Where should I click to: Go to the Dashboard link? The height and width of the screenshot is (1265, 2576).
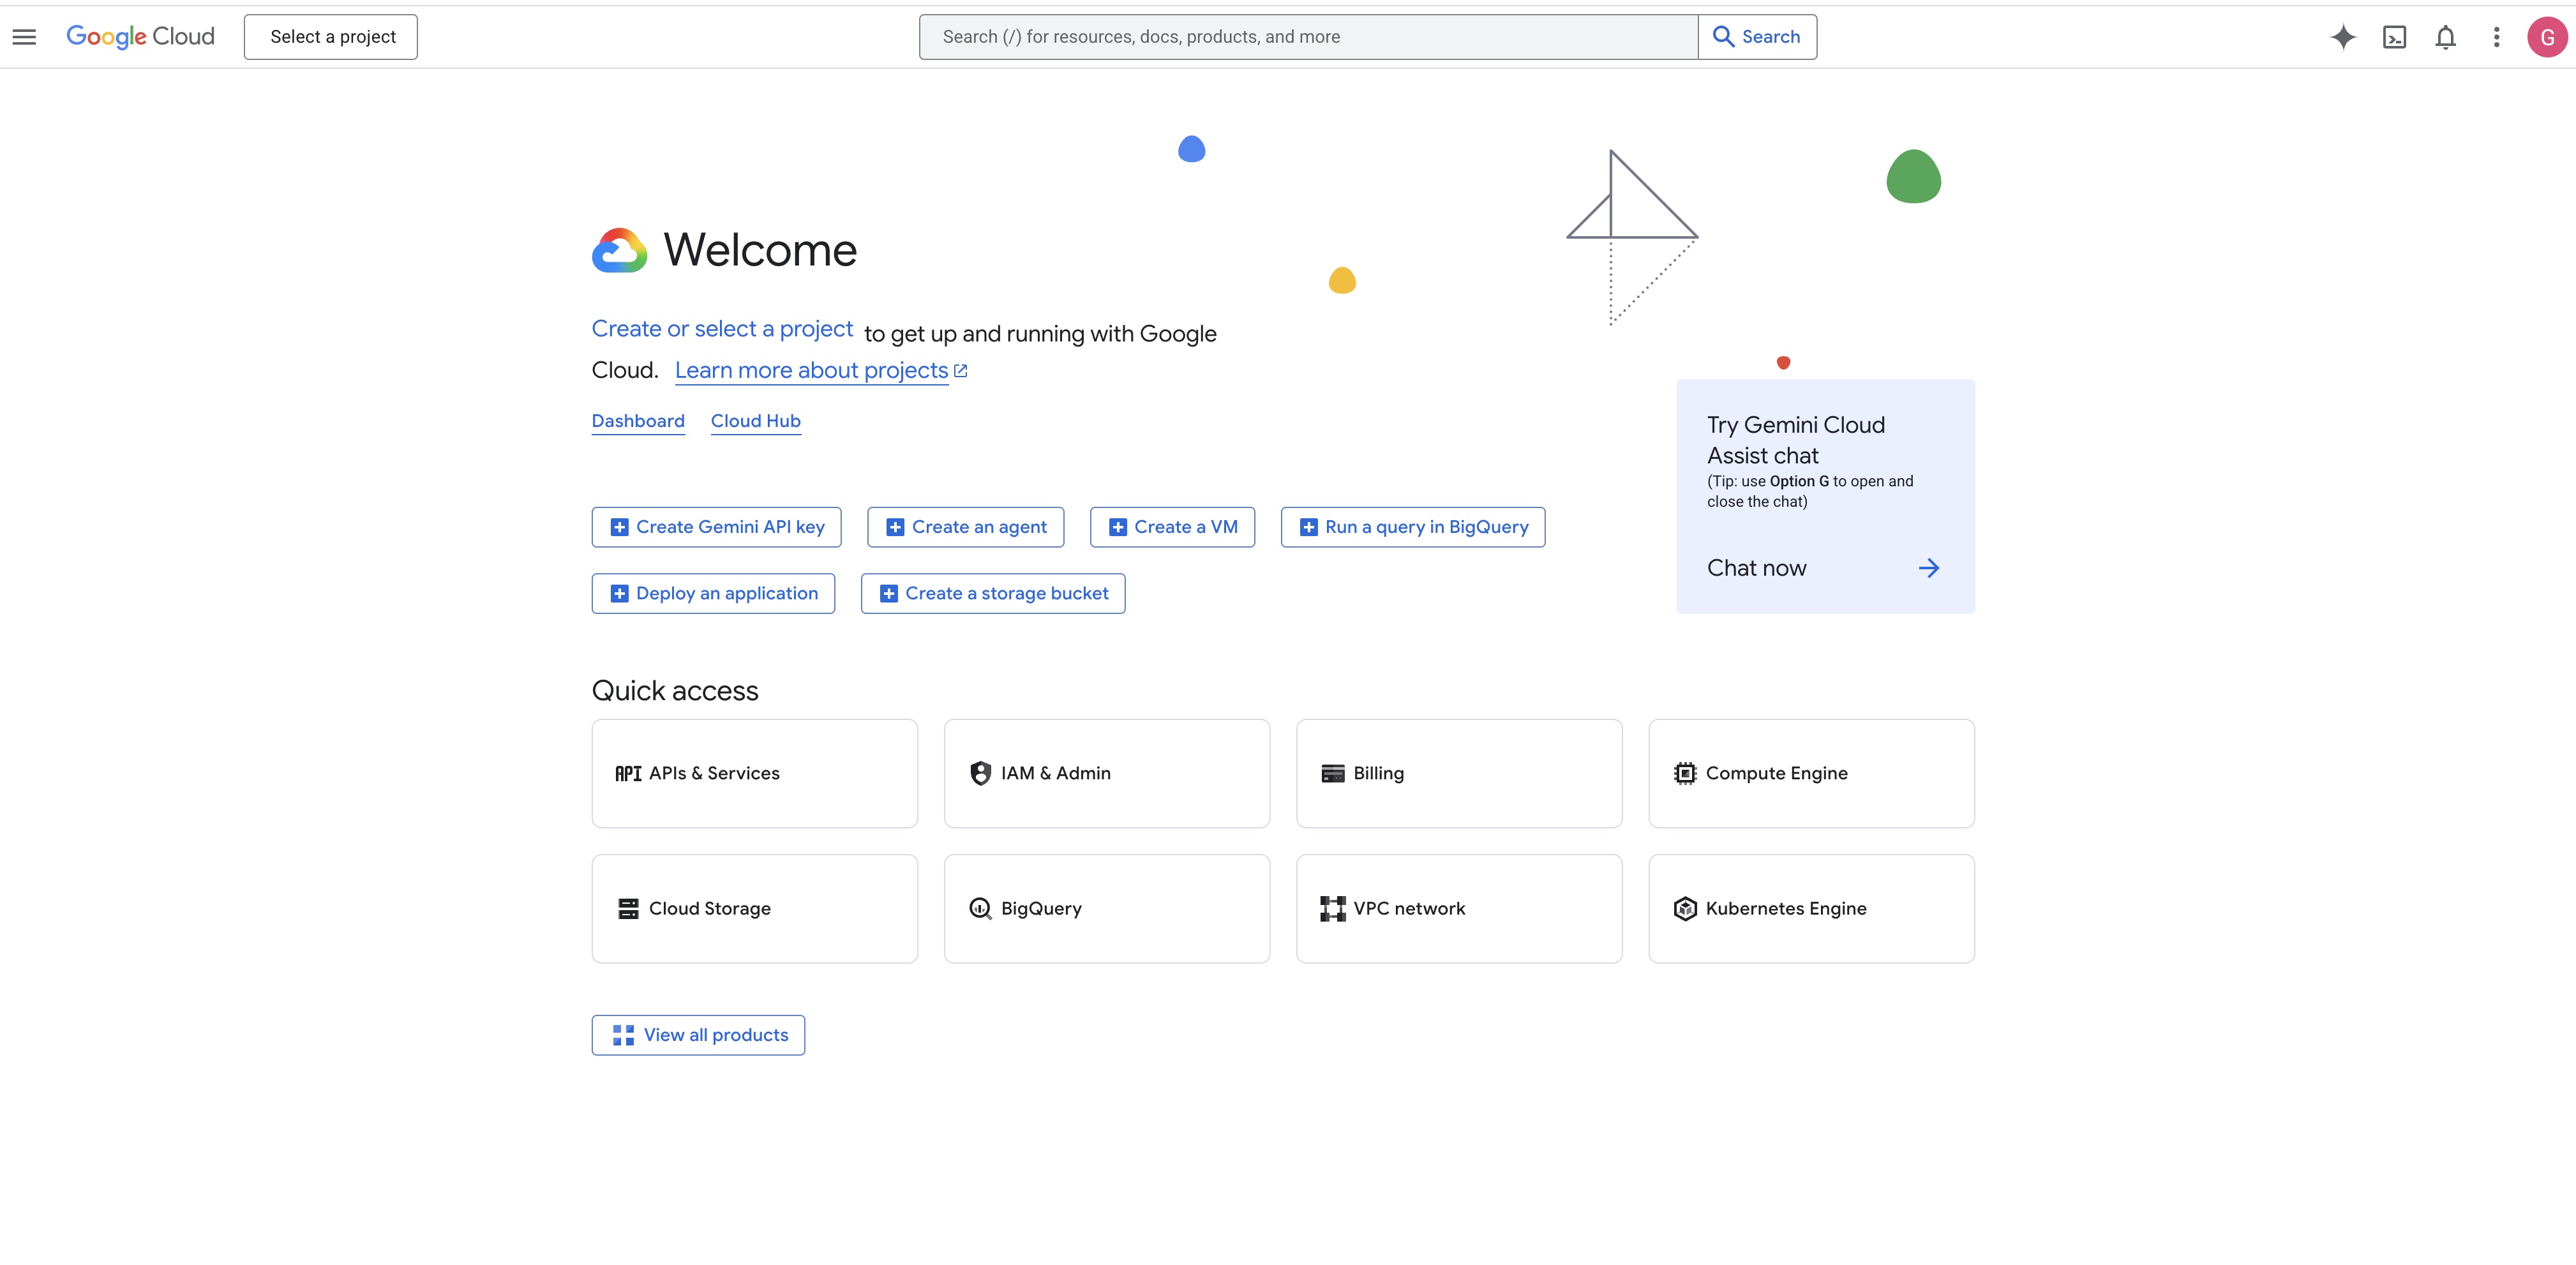click(638, 421)
